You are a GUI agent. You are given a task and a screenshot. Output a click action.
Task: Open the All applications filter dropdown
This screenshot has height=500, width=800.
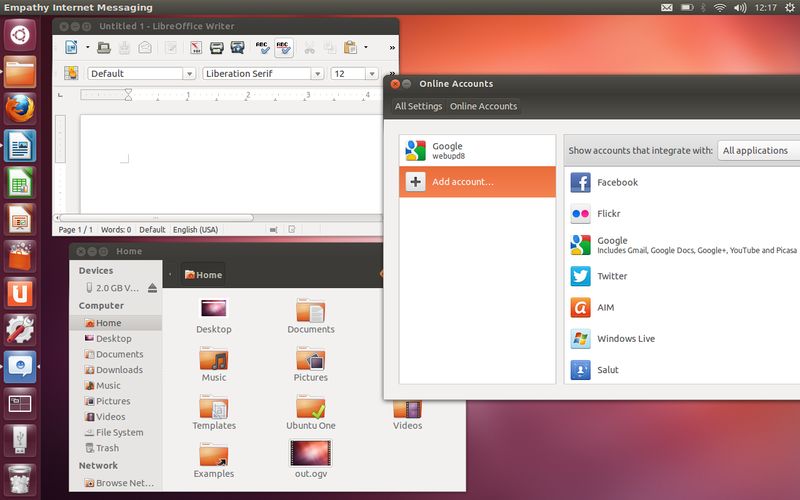[x=759, y=151]
